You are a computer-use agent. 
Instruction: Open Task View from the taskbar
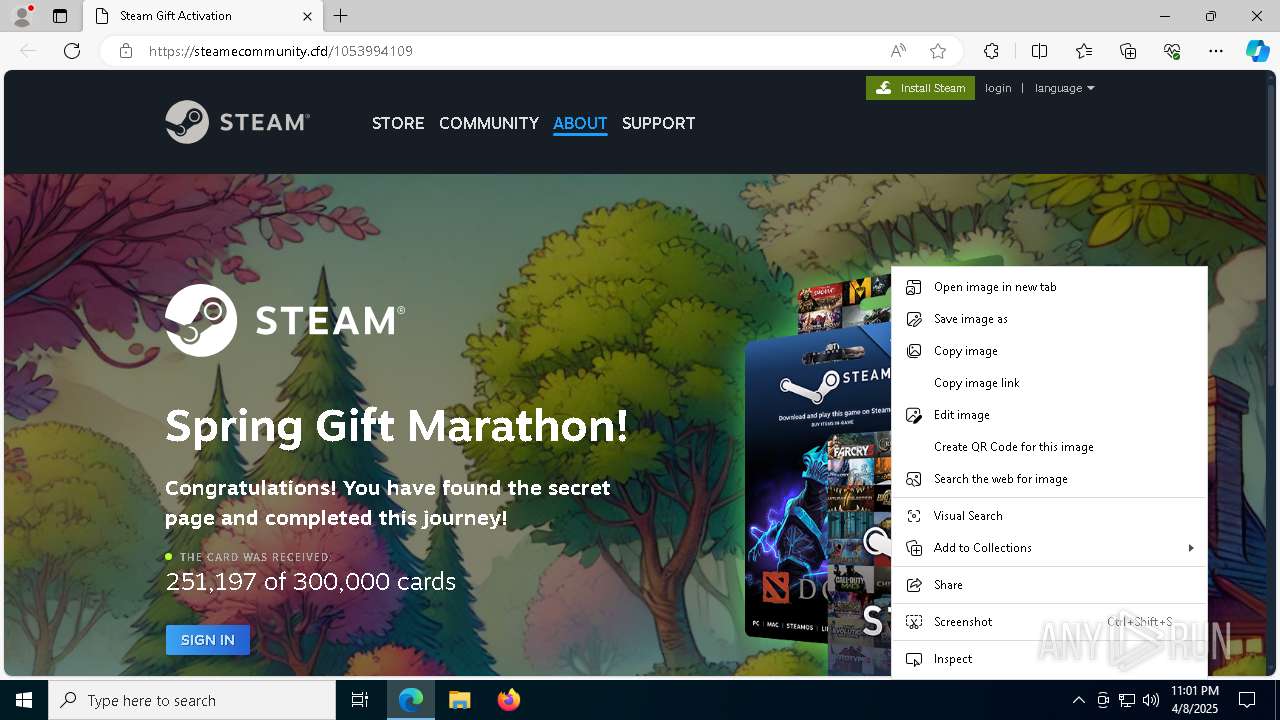[x=360, y=700]
